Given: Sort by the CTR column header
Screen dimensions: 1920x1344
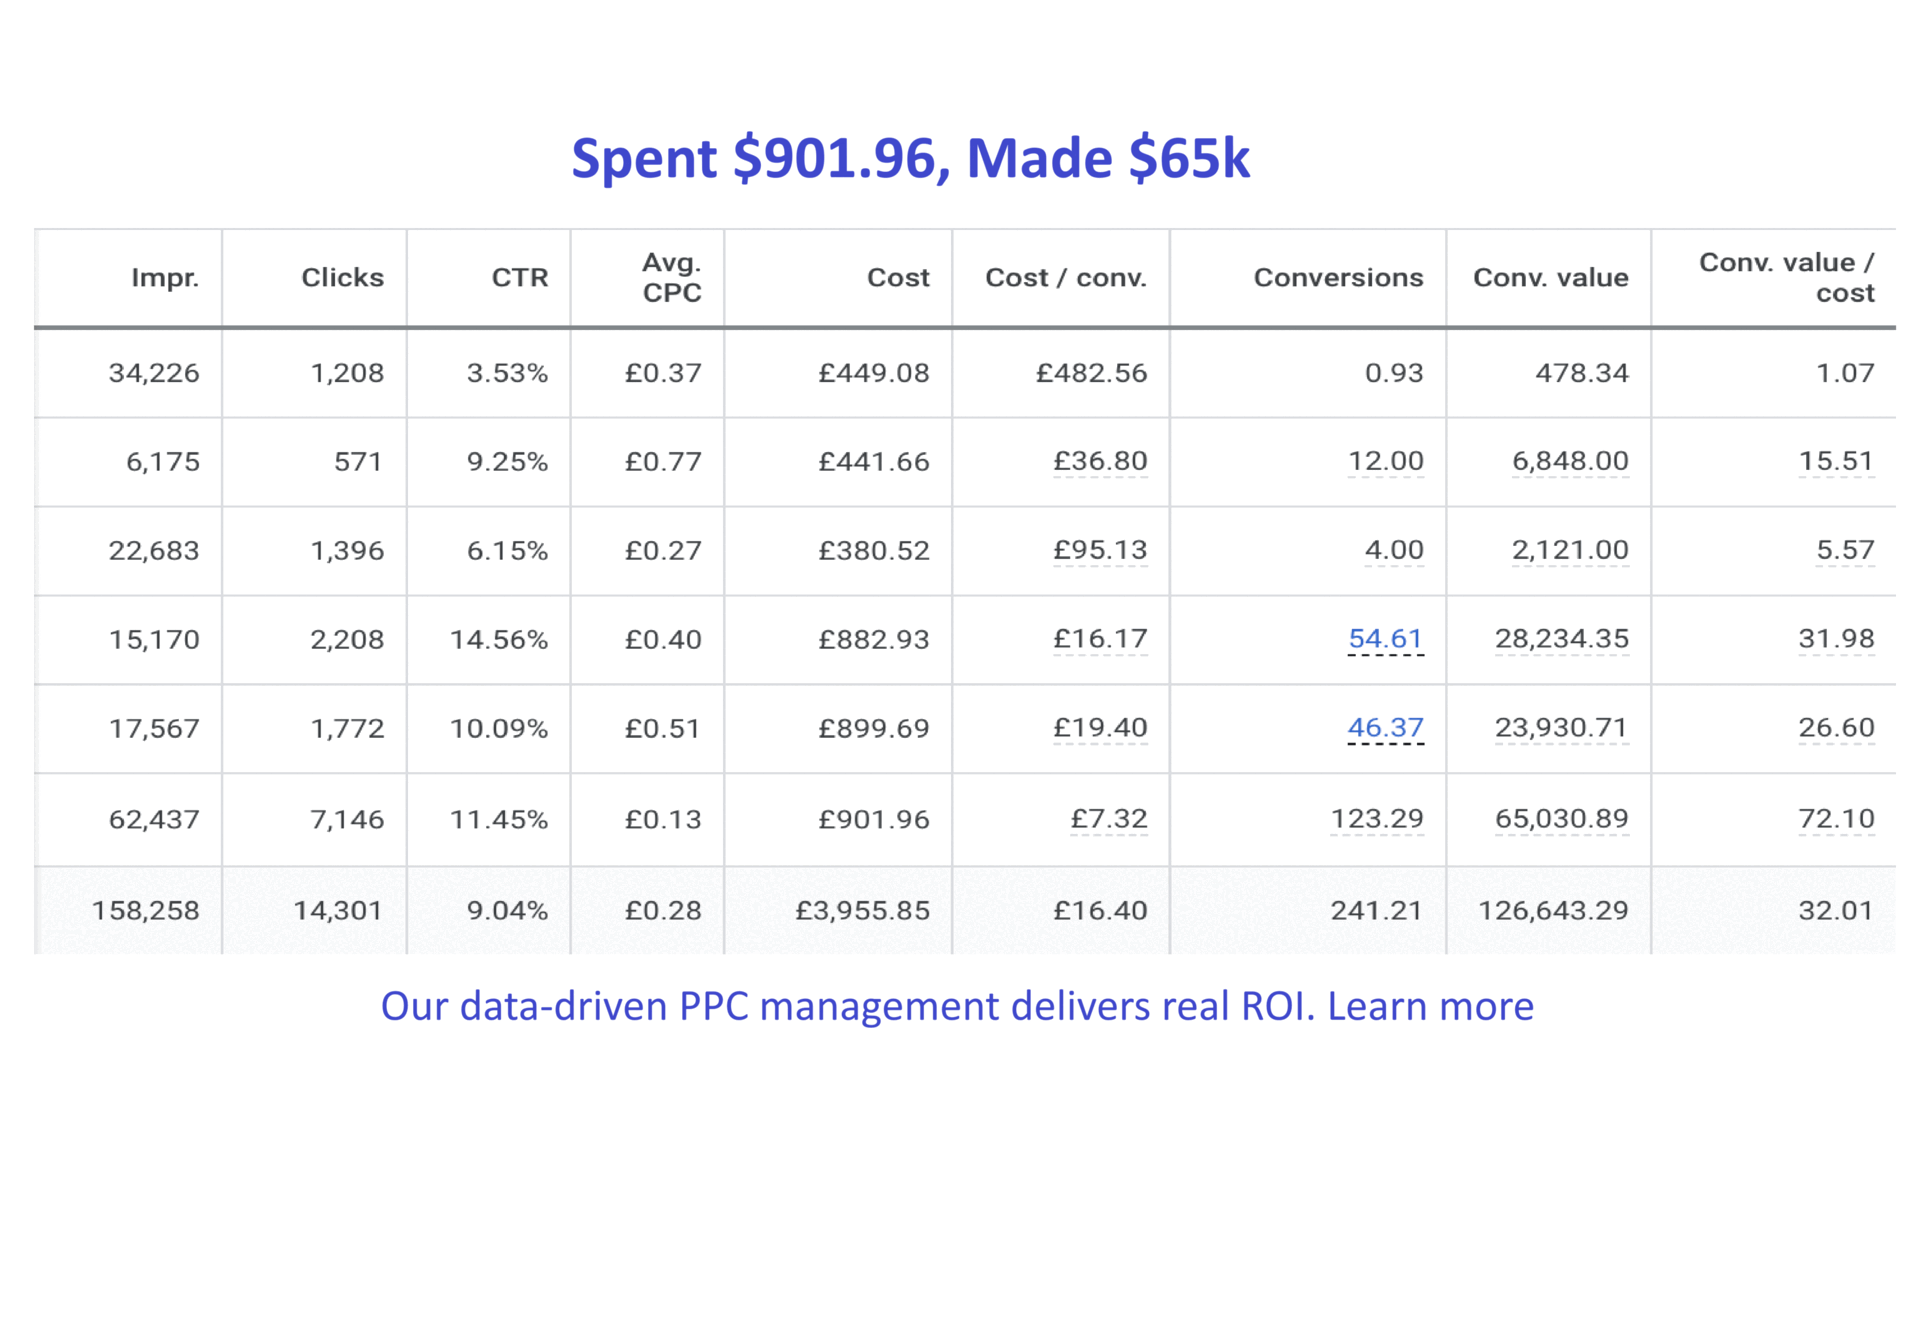Looking at the screenshot, I should tap(519, 277).
